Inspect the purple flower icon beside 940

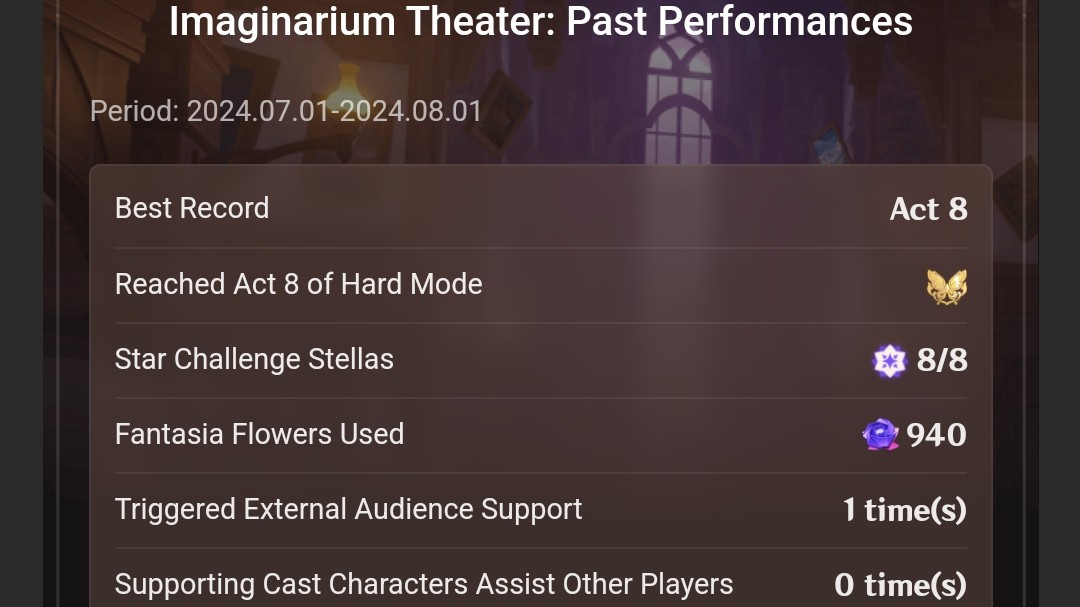point(882,435)
